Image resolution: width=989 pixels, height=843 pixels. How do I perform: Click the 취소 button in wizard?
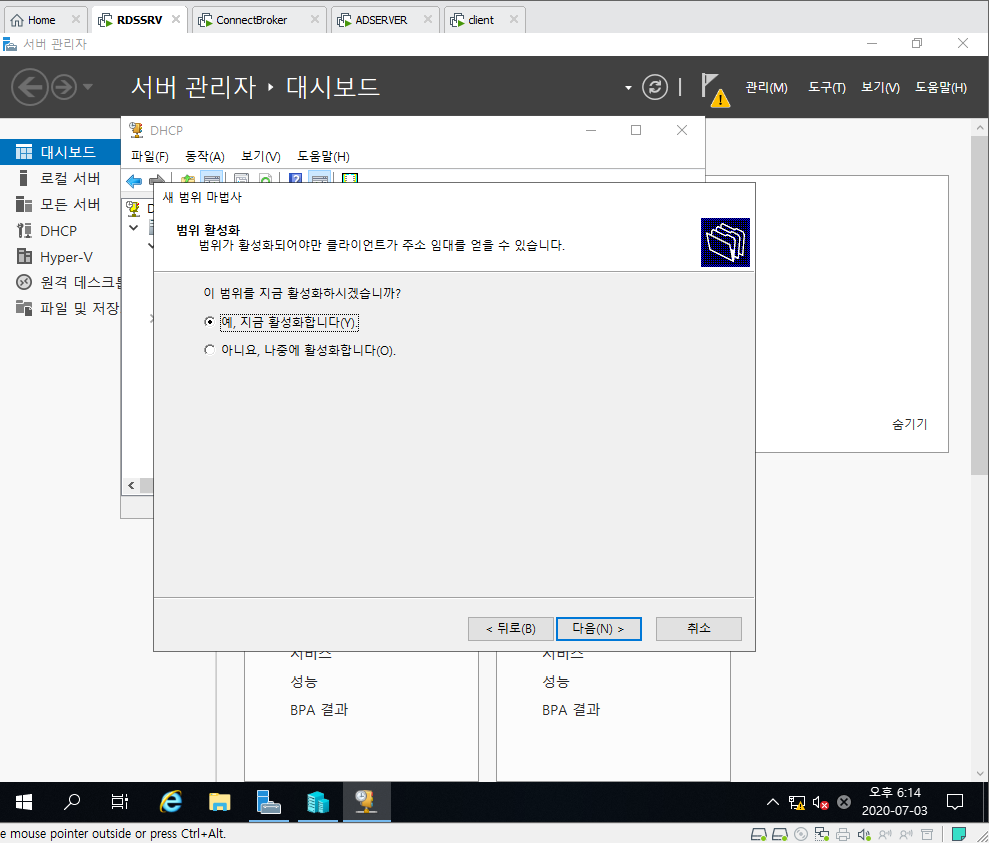698,629
